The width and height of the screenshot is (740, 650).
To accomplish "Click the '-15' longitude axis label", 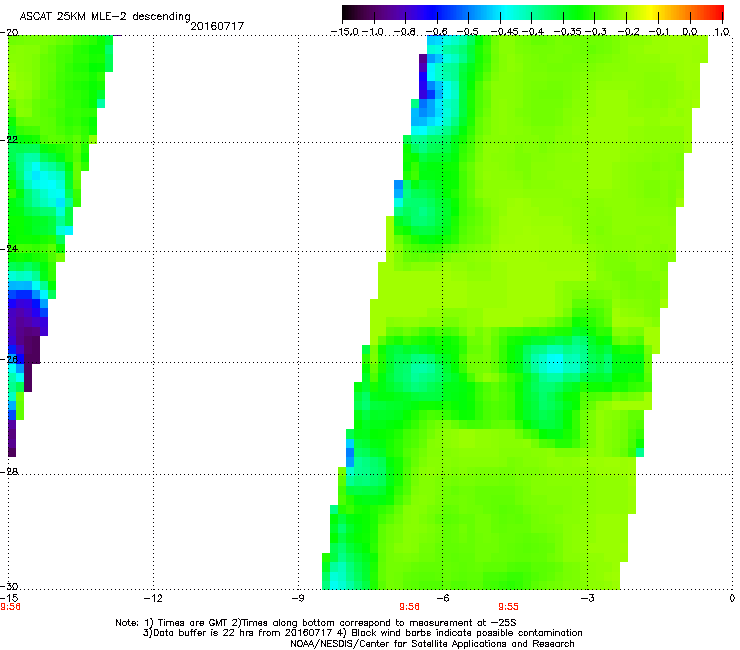I will point(9,598).
